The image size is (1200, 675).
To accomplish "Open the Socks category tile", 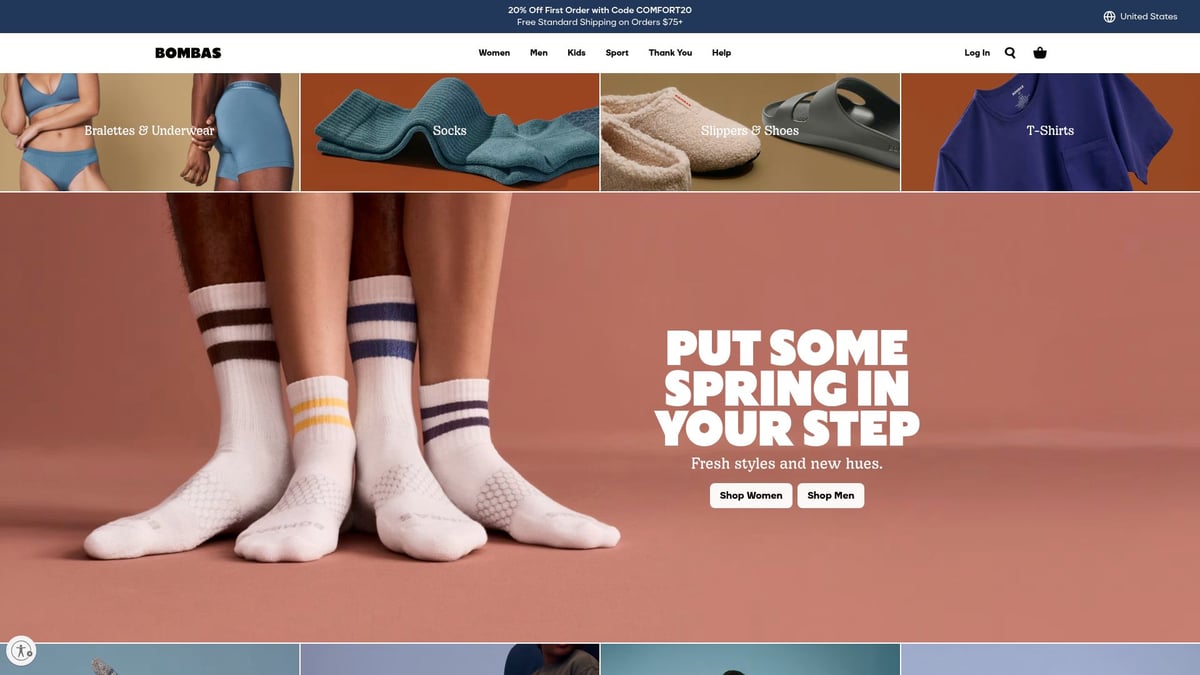I will click(450, 130).
